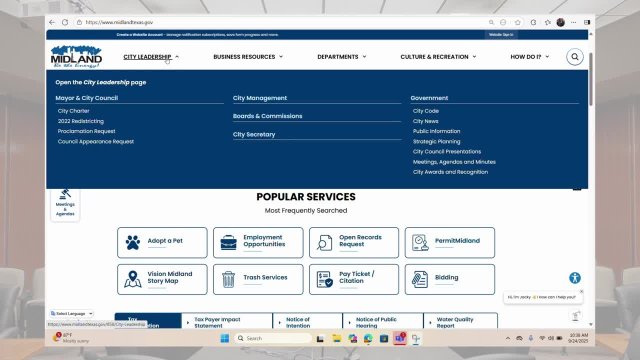Screen dimensions: 640x360
Task: Open Microsoft Teams from the taskbar
Action: [x=400, y=338]
